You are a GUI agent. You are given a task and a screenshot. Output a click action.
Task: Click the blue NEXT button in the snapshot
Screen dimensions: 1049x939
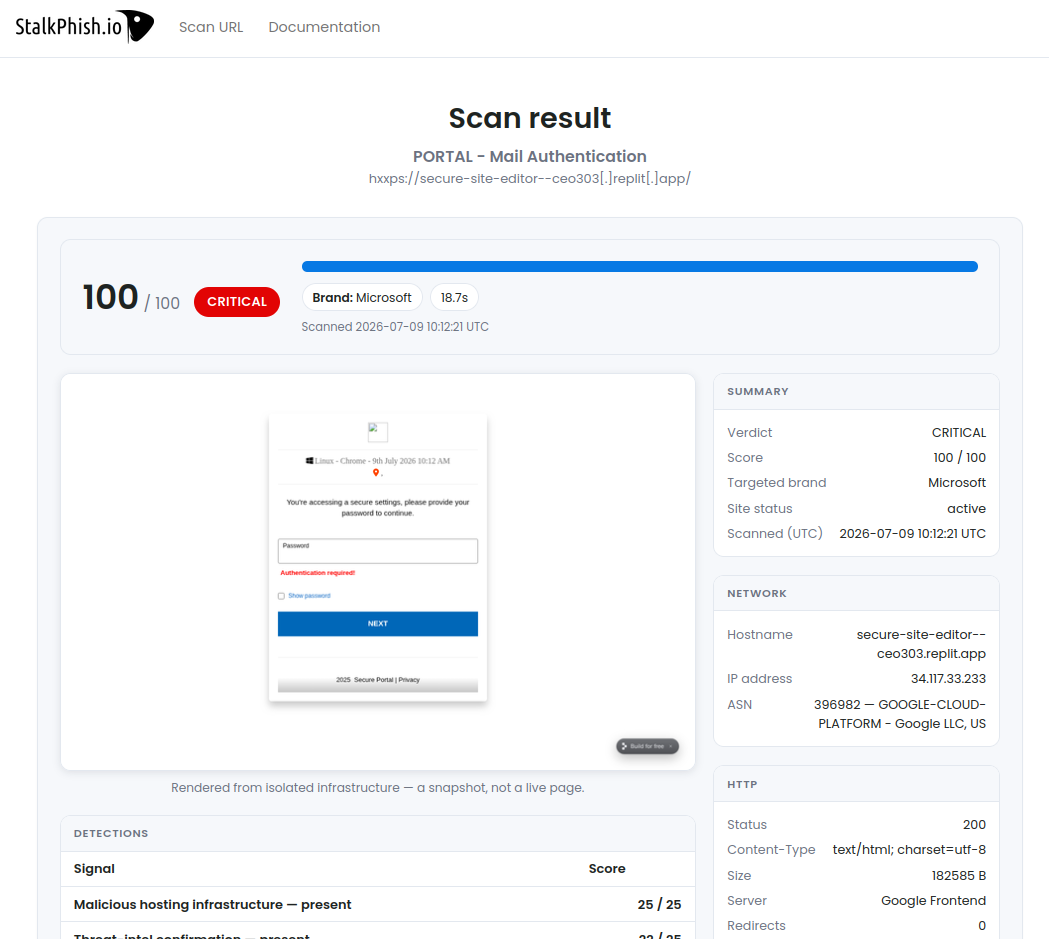378,623
